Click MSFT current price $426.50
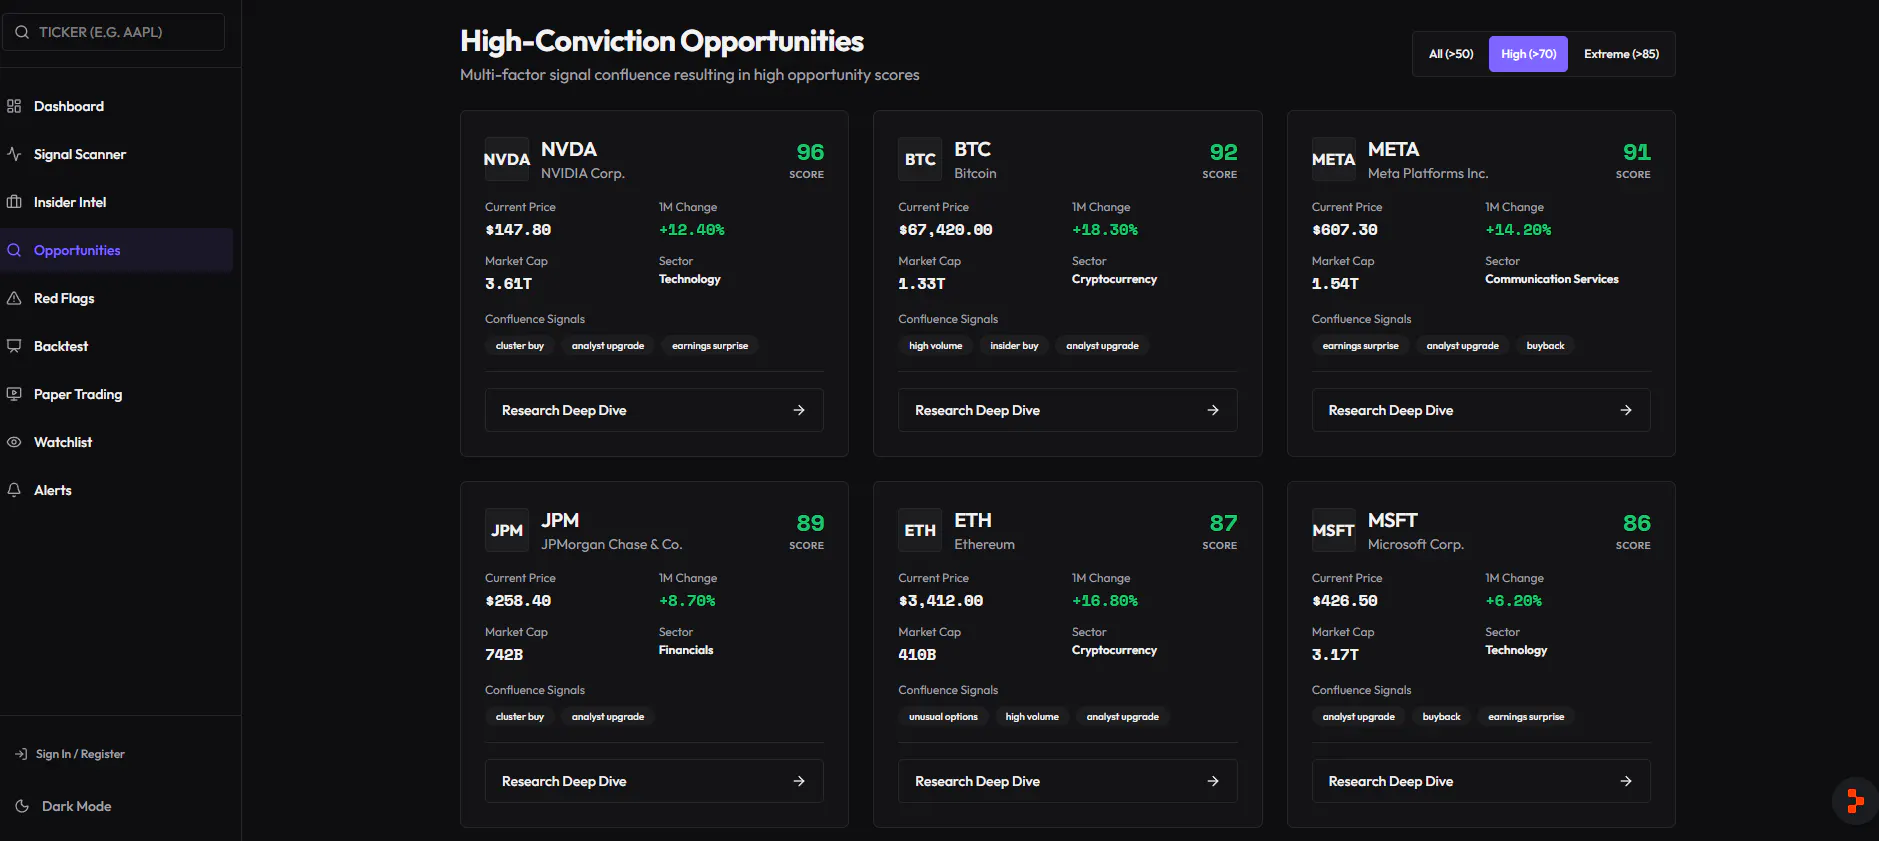1879x841 pixels. tap(1345, 601)
